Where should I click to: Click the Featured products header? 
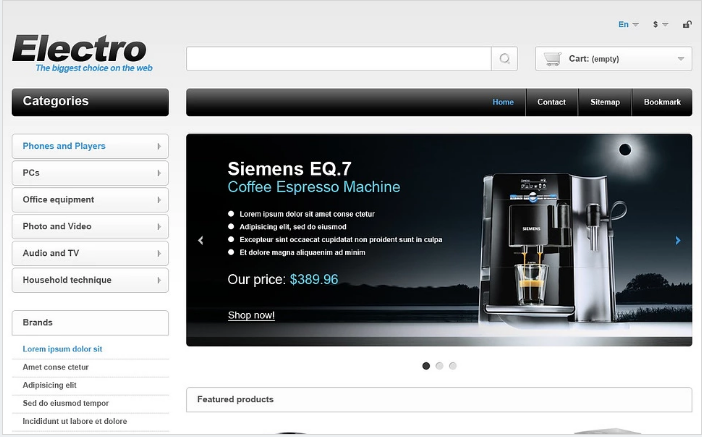[439, 399]
